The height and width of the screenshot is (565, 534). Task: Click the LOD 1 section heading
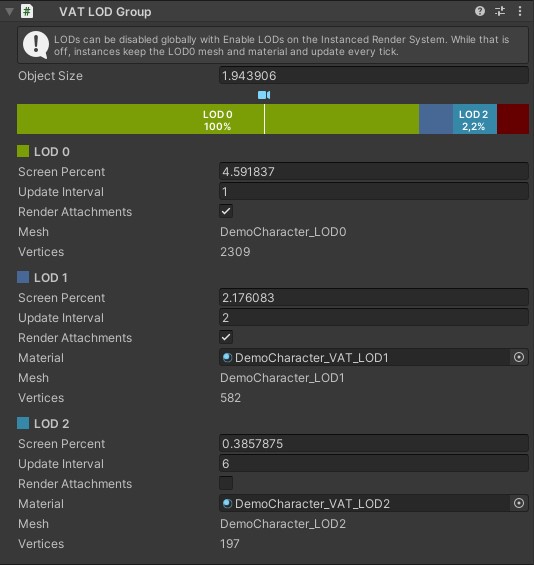51,278
